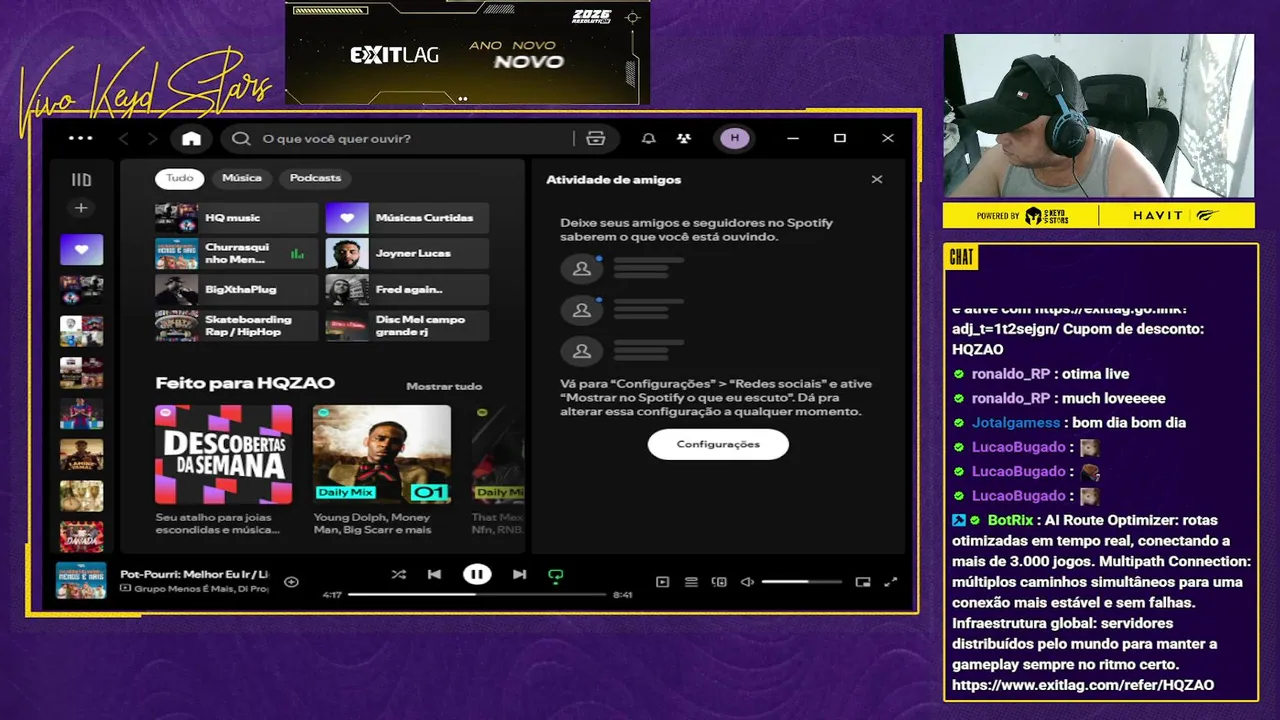Open 'Músicas Curtidas' tile

coord(407,218)
